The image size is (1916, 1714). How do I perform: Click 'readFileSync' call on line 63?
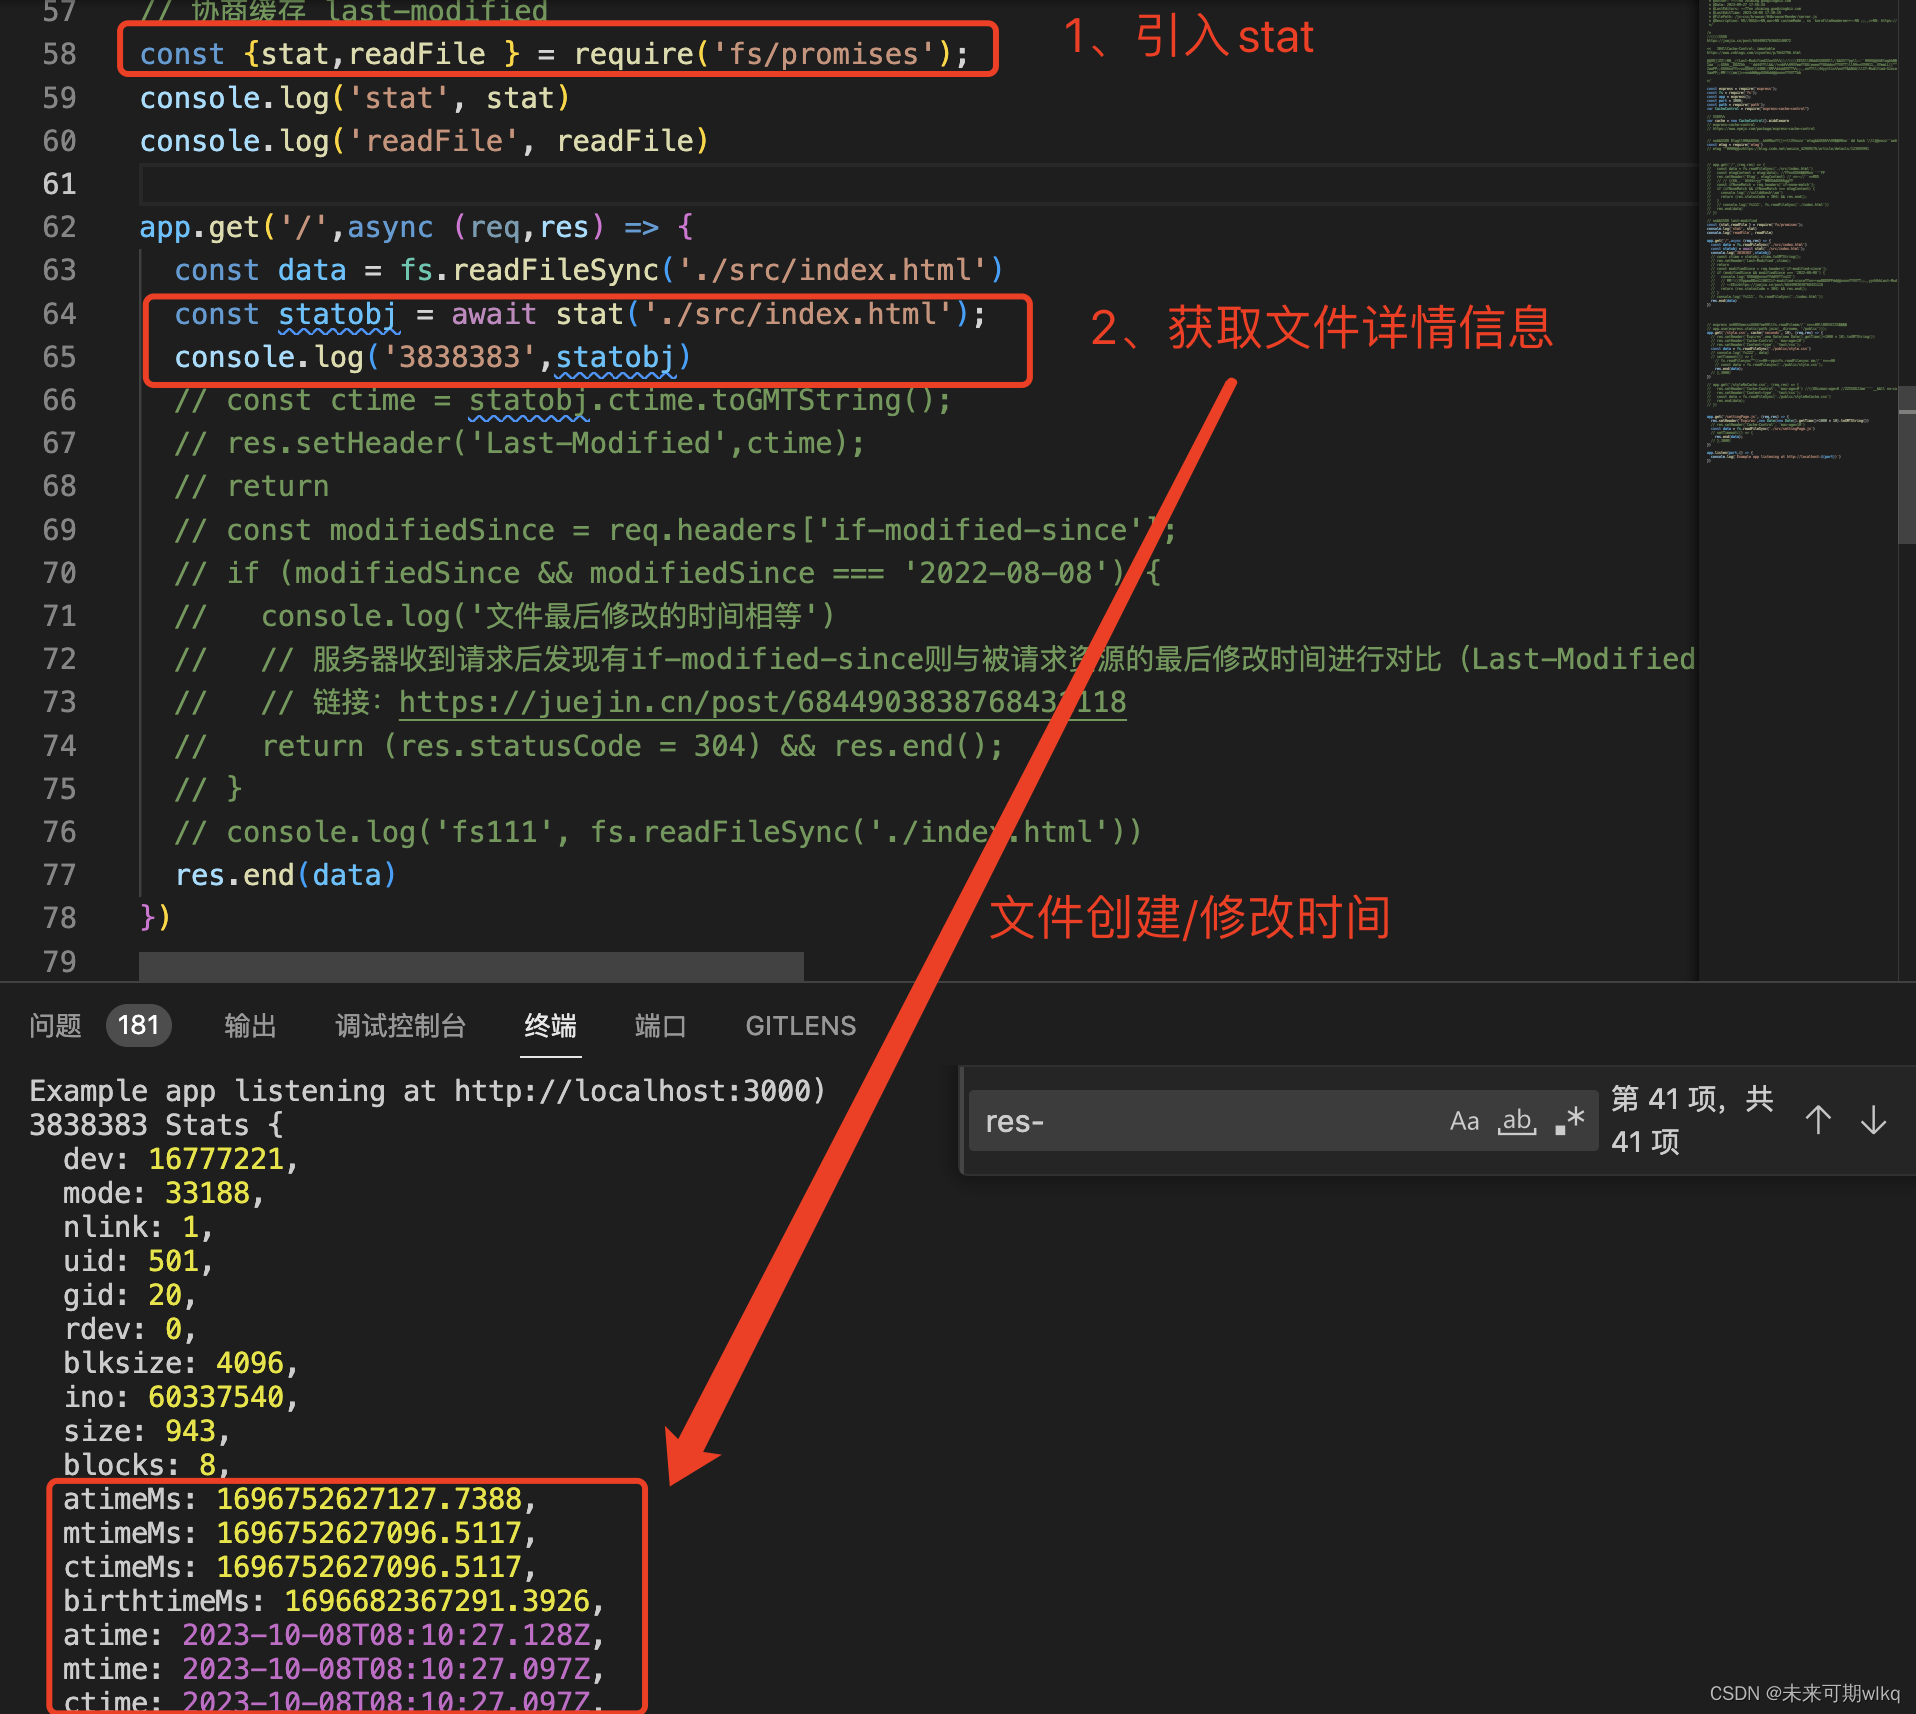click(555, 270)
